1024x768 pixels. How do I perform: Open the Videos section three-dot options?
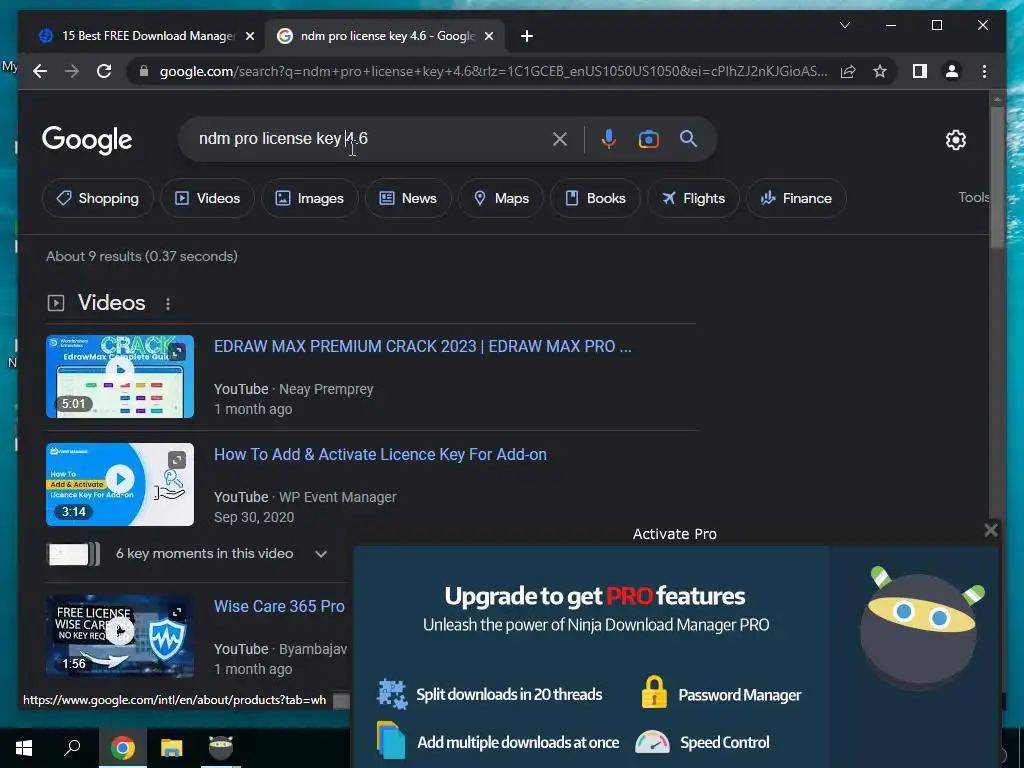click(x=168, y=304)
